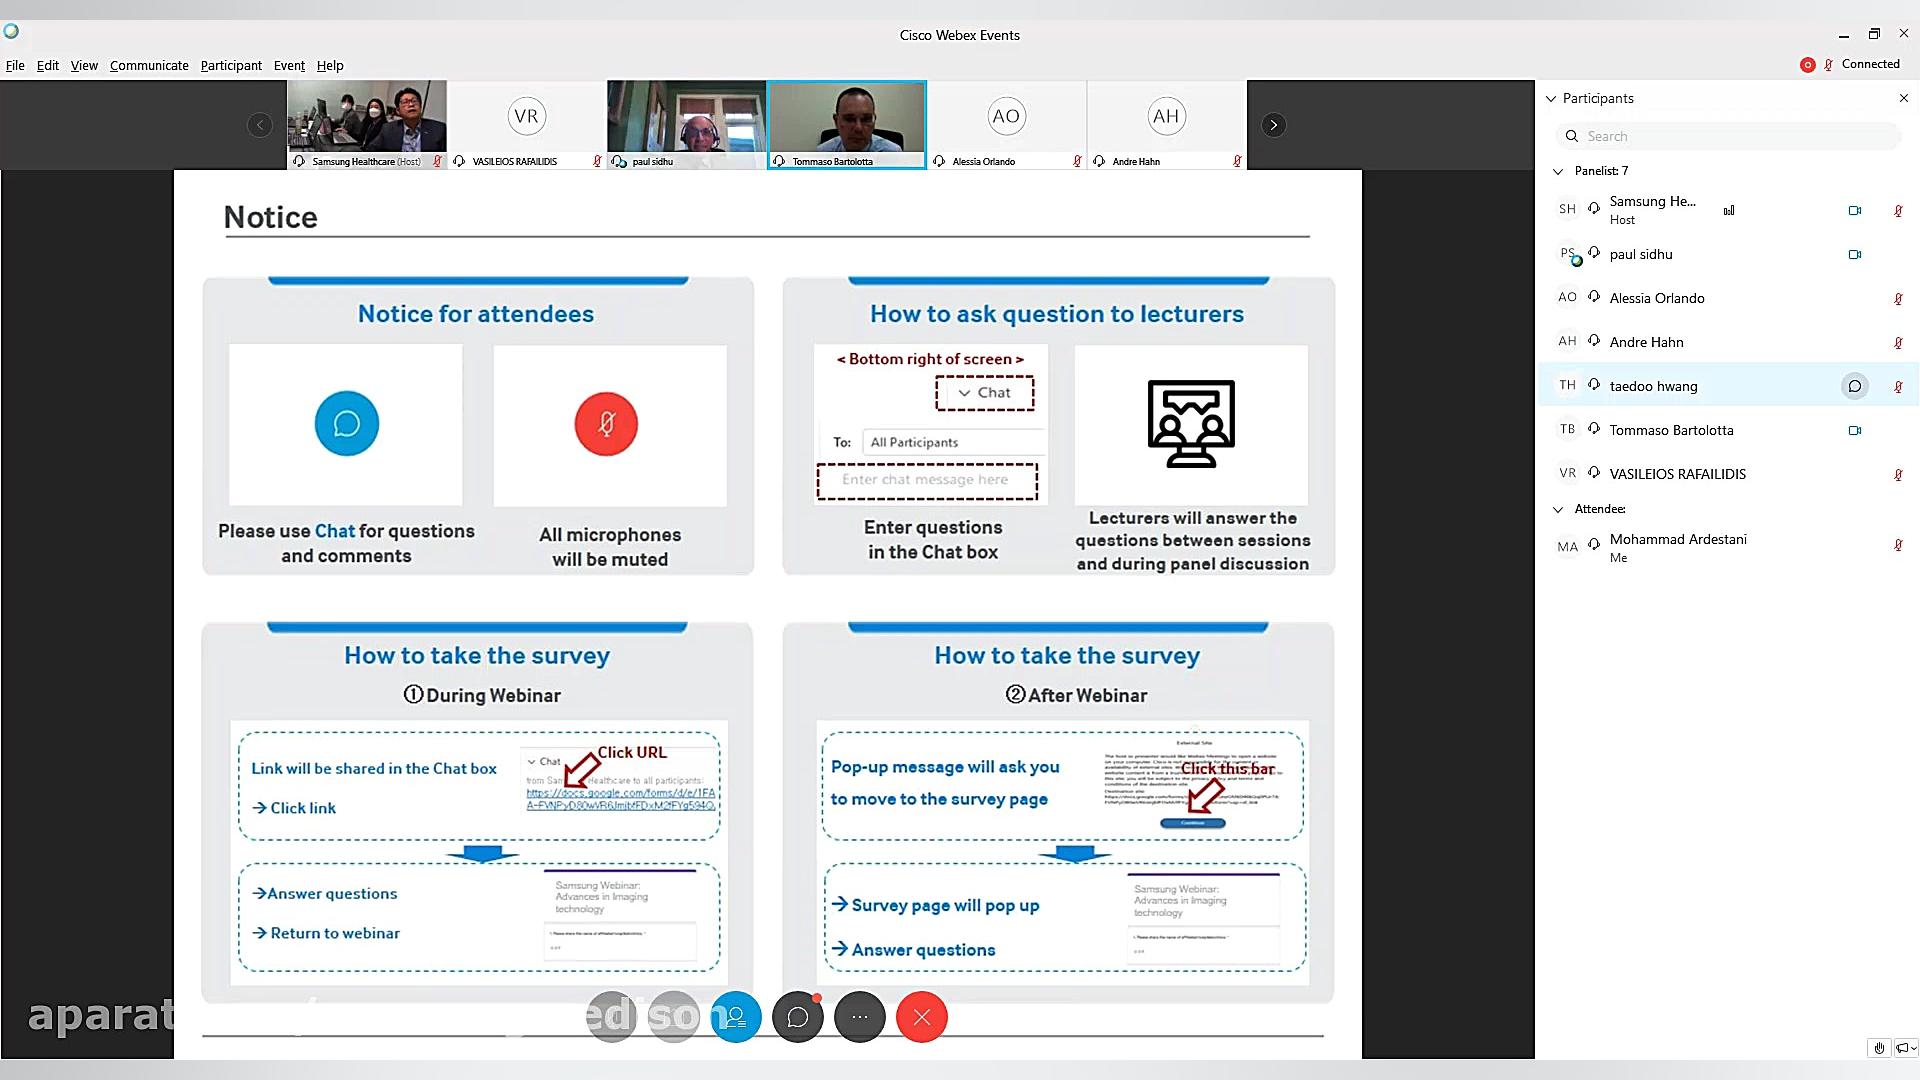Select VASILEIOS RAFAILIDIS name in participant list
The height and width of the screenshot is (1080, 1920).
click(1677, 474)
